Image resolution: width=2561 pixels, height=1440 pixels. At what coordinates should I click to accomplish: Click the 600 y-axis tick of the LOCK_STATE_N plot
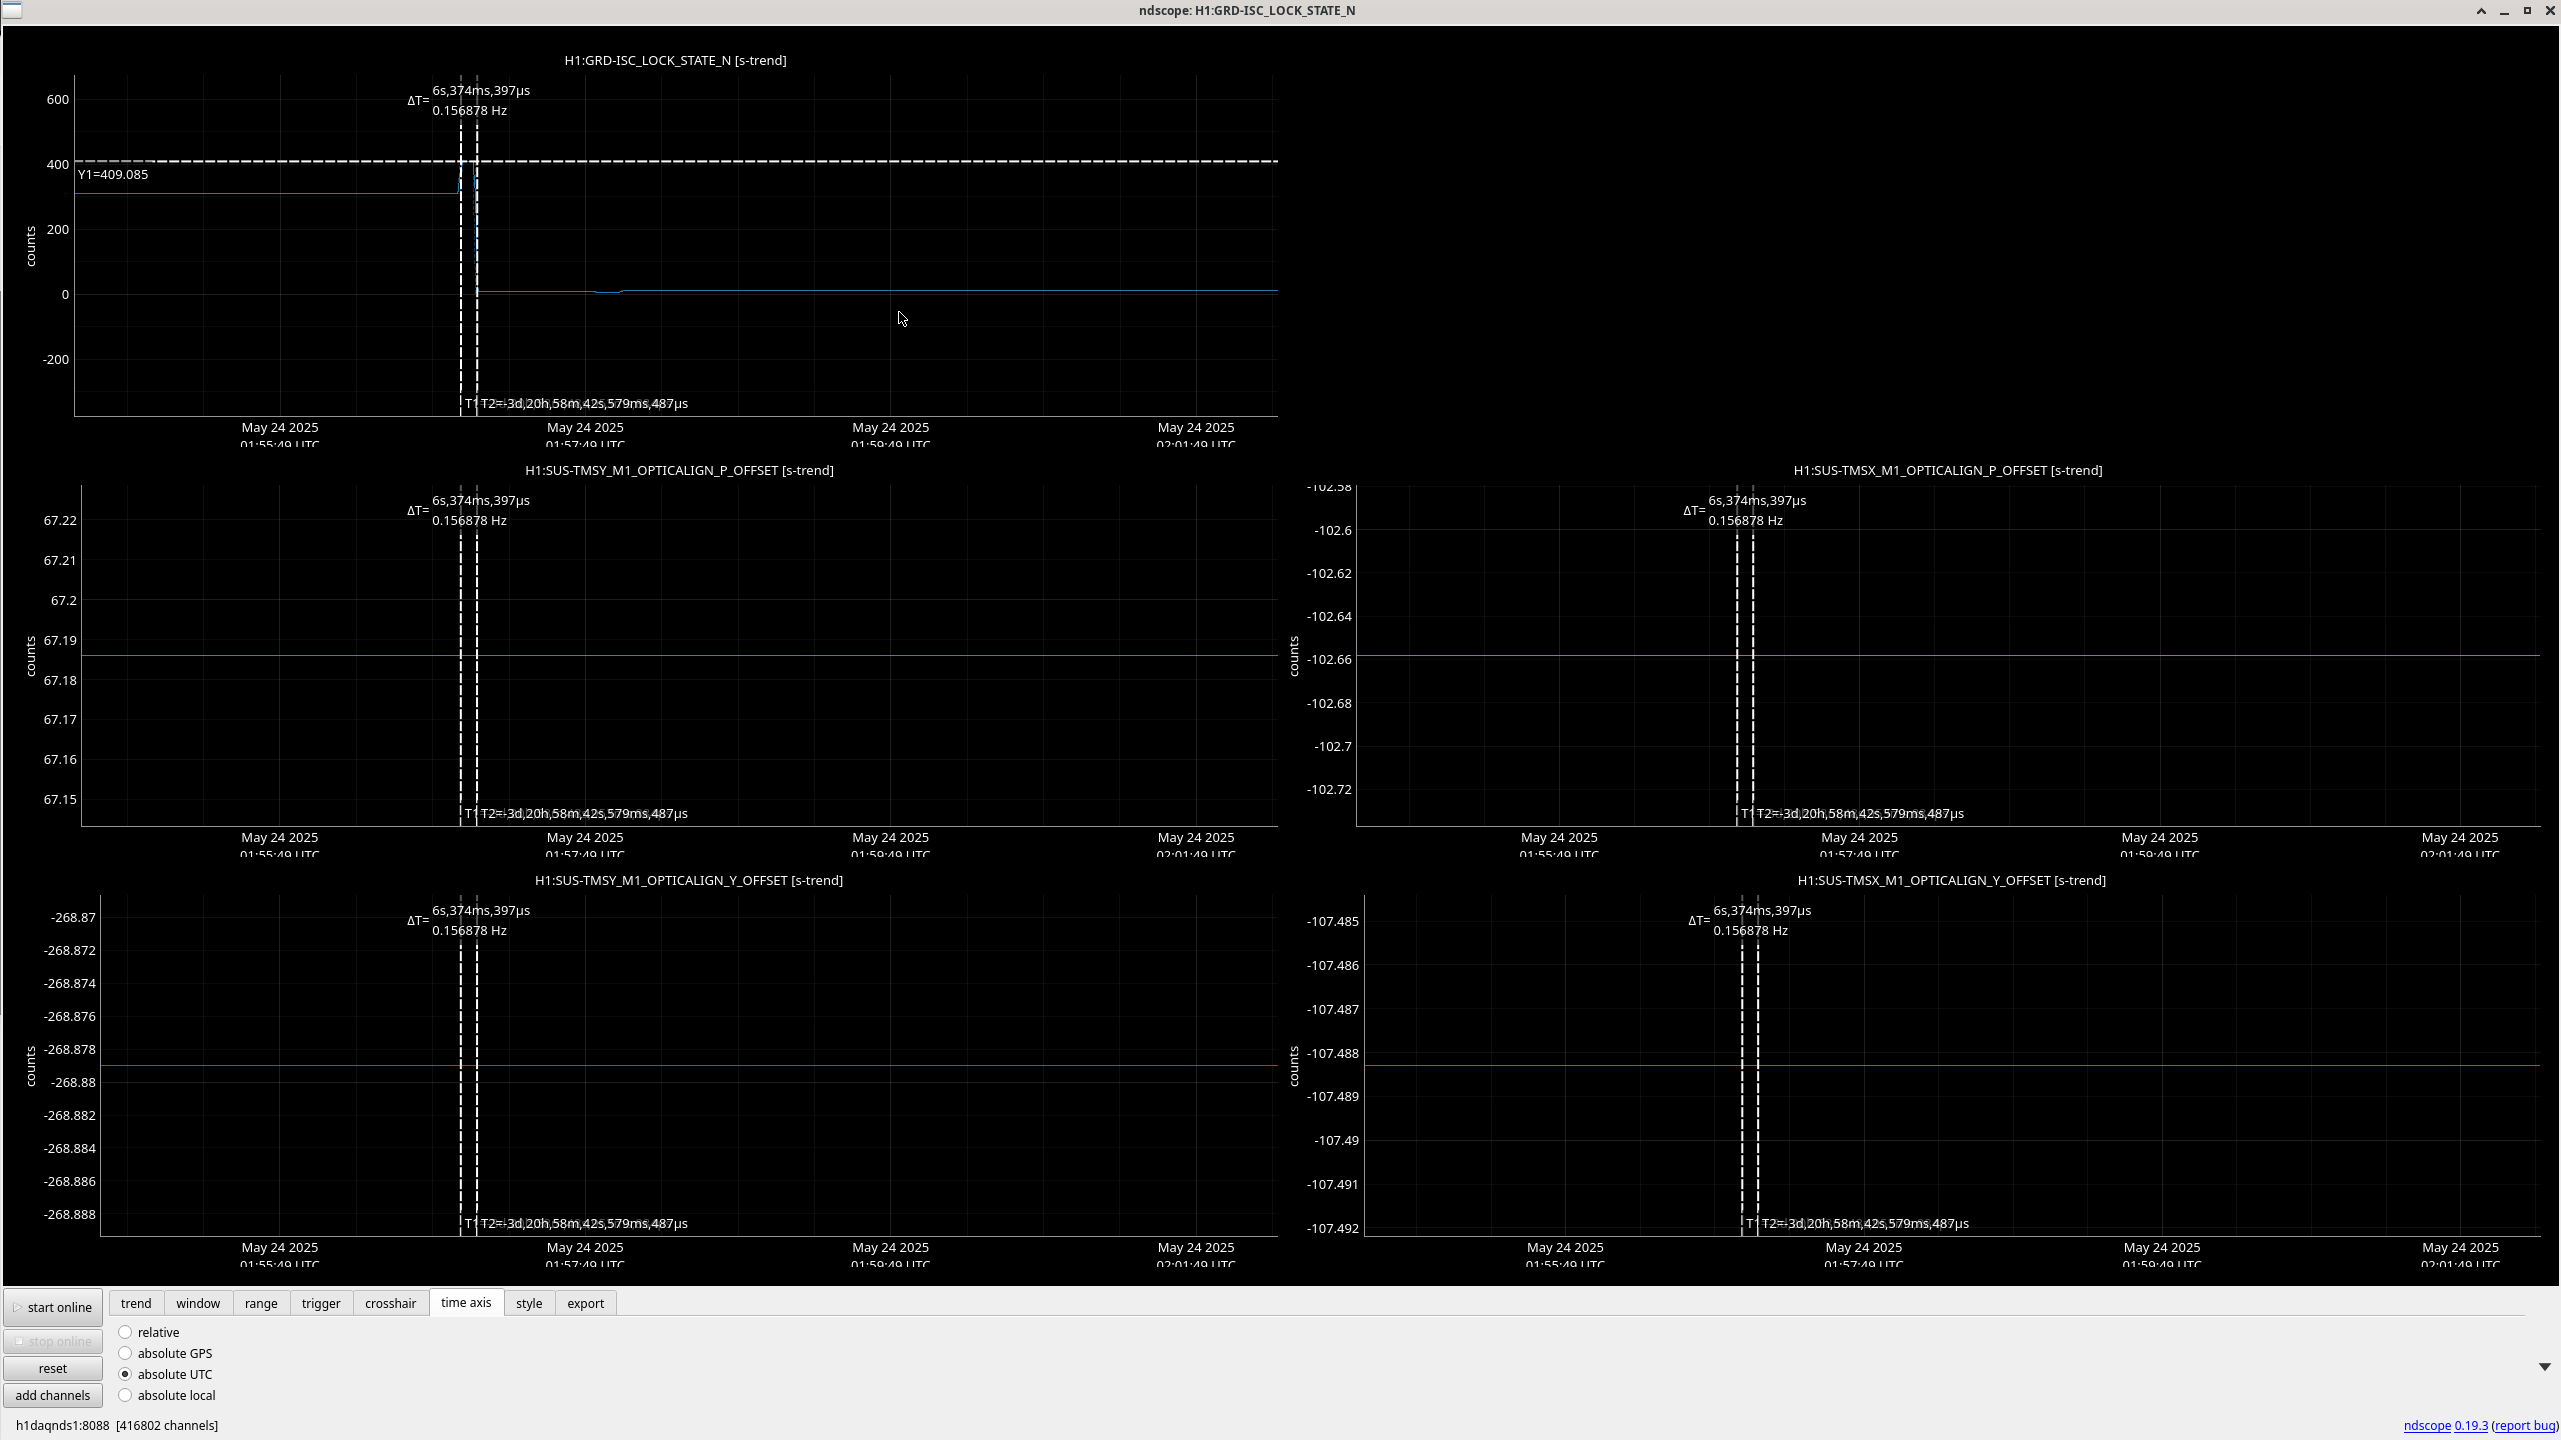[57, 99]
